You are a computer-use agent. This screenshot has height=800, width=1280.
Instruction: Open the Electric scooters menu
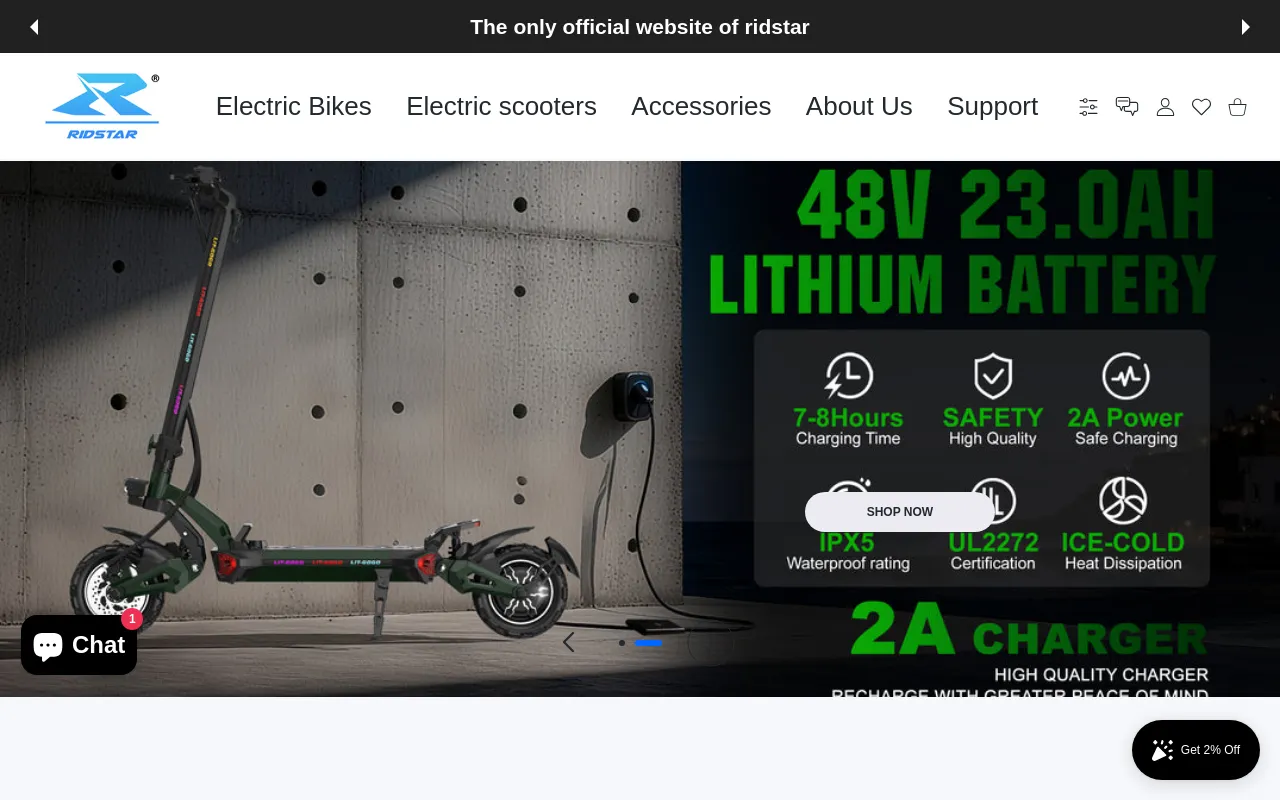tap(501, 106)
